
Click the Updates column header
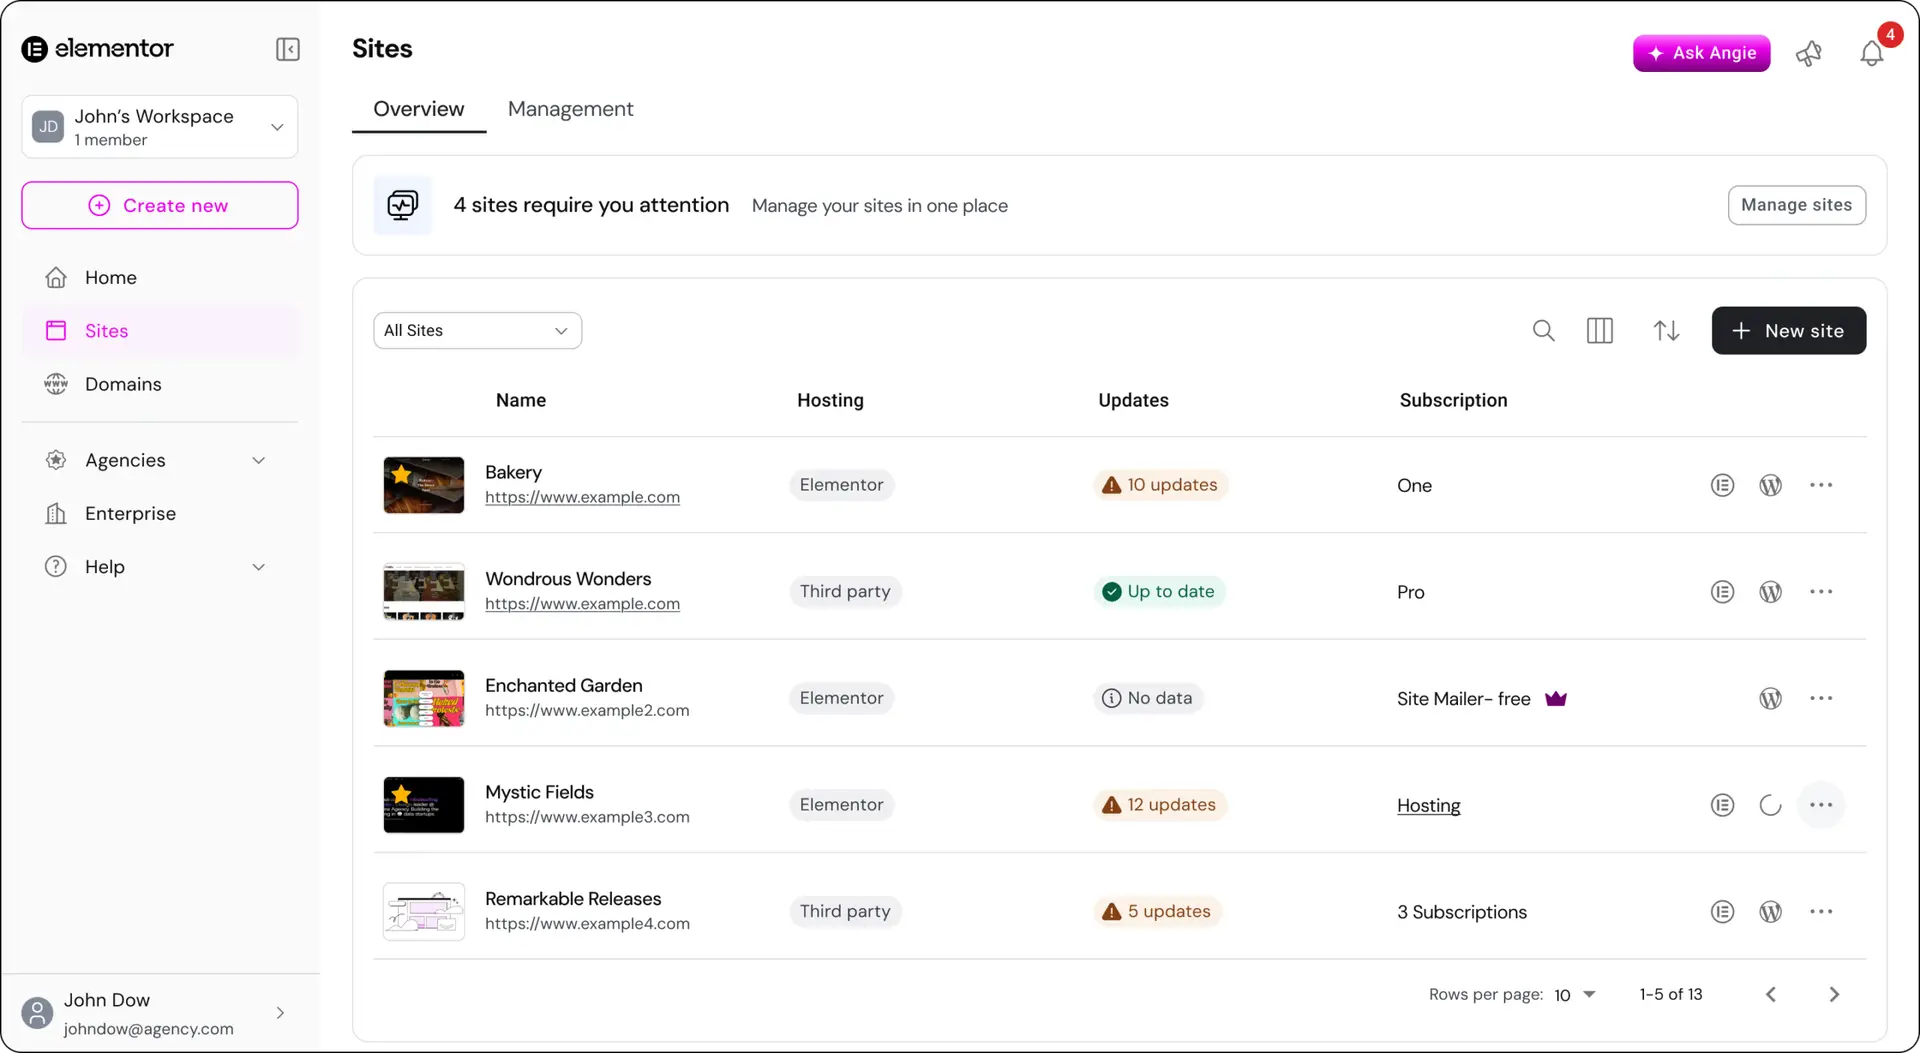click(x=1133, y=400)
